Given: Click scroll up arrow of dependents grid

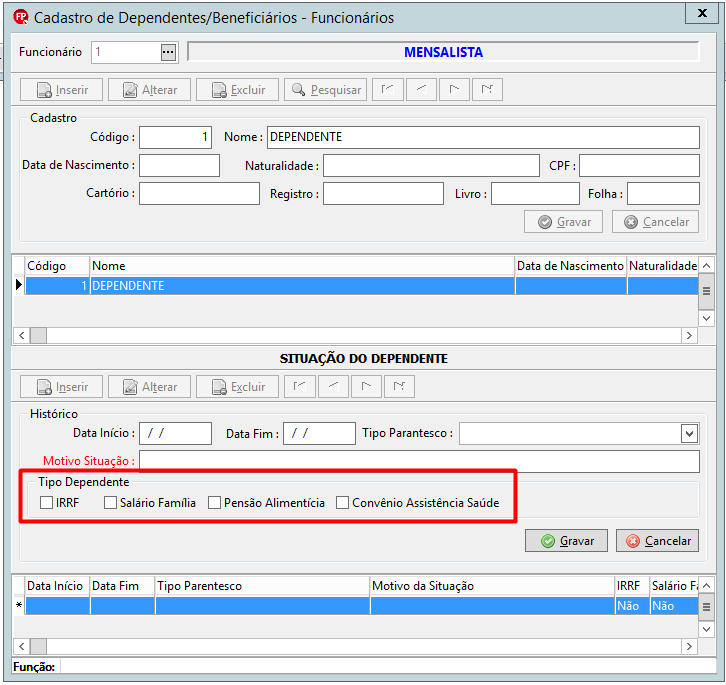Looking at the screenshot, I should click(706, 266).
